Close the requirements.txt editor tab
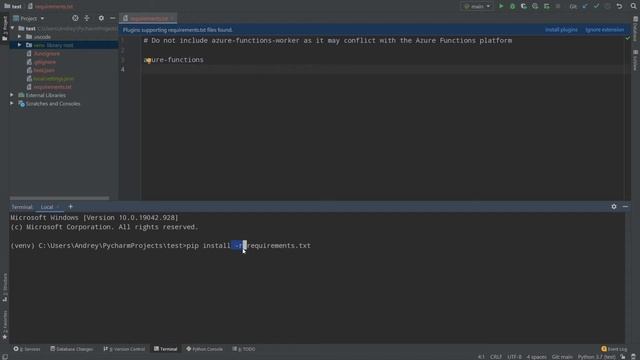Screen dimensions: 640x360 [x=173, y=18]
